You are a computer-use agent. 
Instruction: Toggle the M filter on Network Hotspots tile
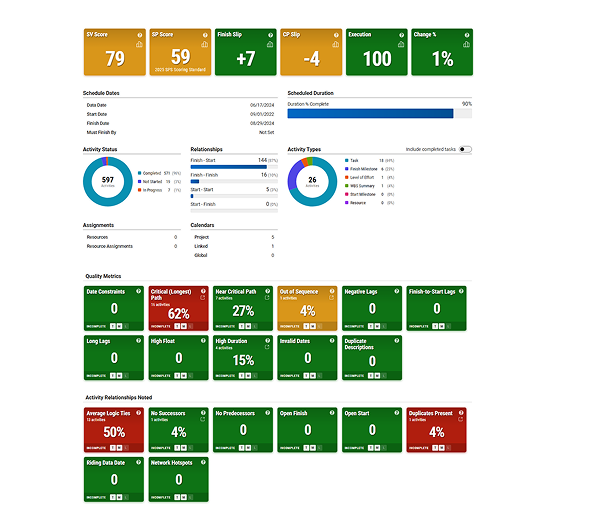pyautogui.click(x=184, y=497)
